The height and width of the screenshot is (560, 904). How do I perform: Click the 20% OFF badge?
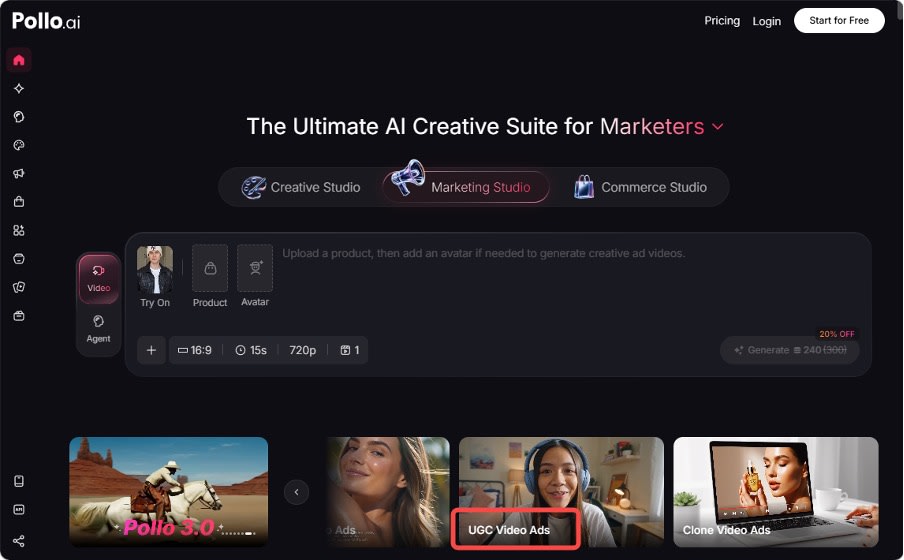coord(837,334)
